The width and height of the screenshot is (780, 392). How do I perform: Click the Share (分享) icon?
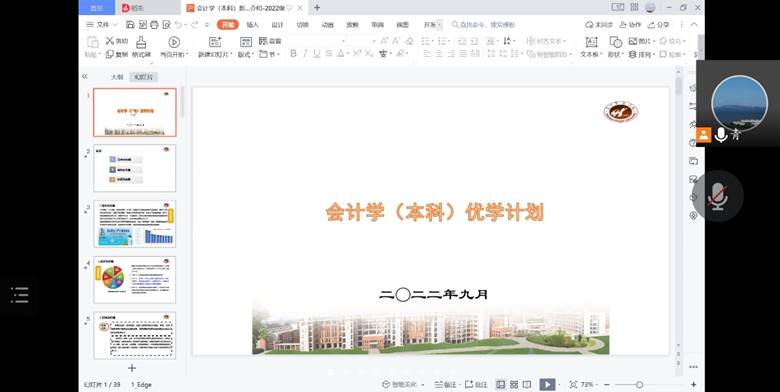651,24
